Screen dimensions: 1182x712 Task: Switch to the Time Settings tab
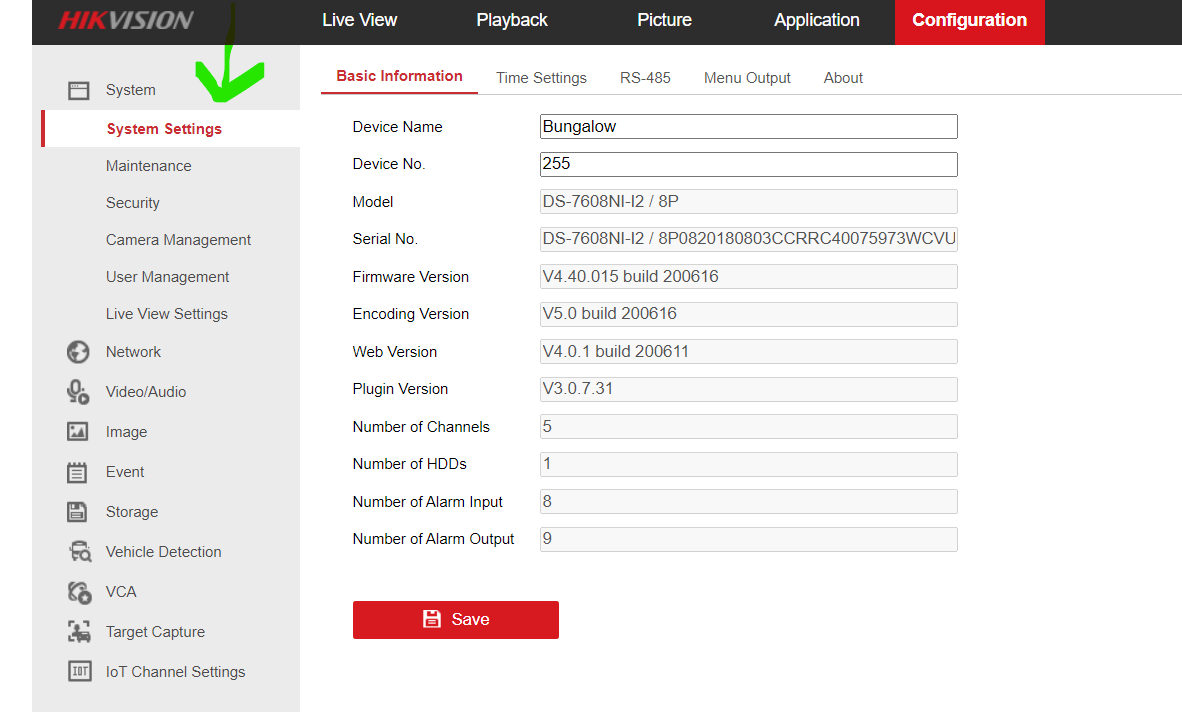541,78
